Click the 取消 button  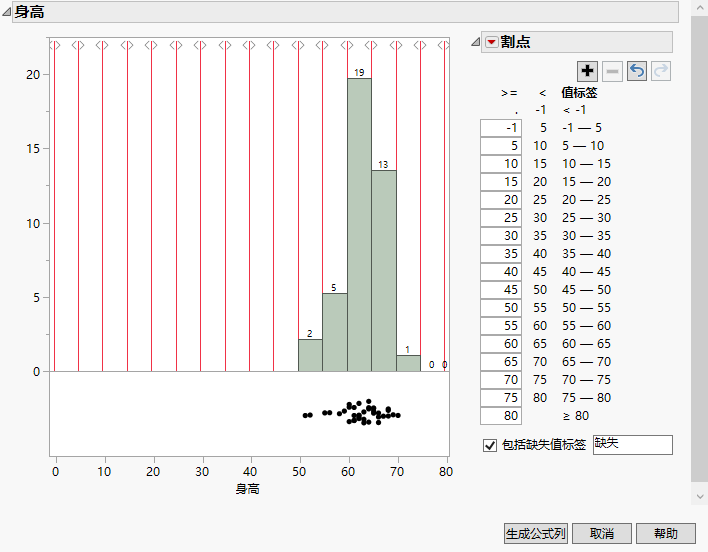tap(602, 534)
